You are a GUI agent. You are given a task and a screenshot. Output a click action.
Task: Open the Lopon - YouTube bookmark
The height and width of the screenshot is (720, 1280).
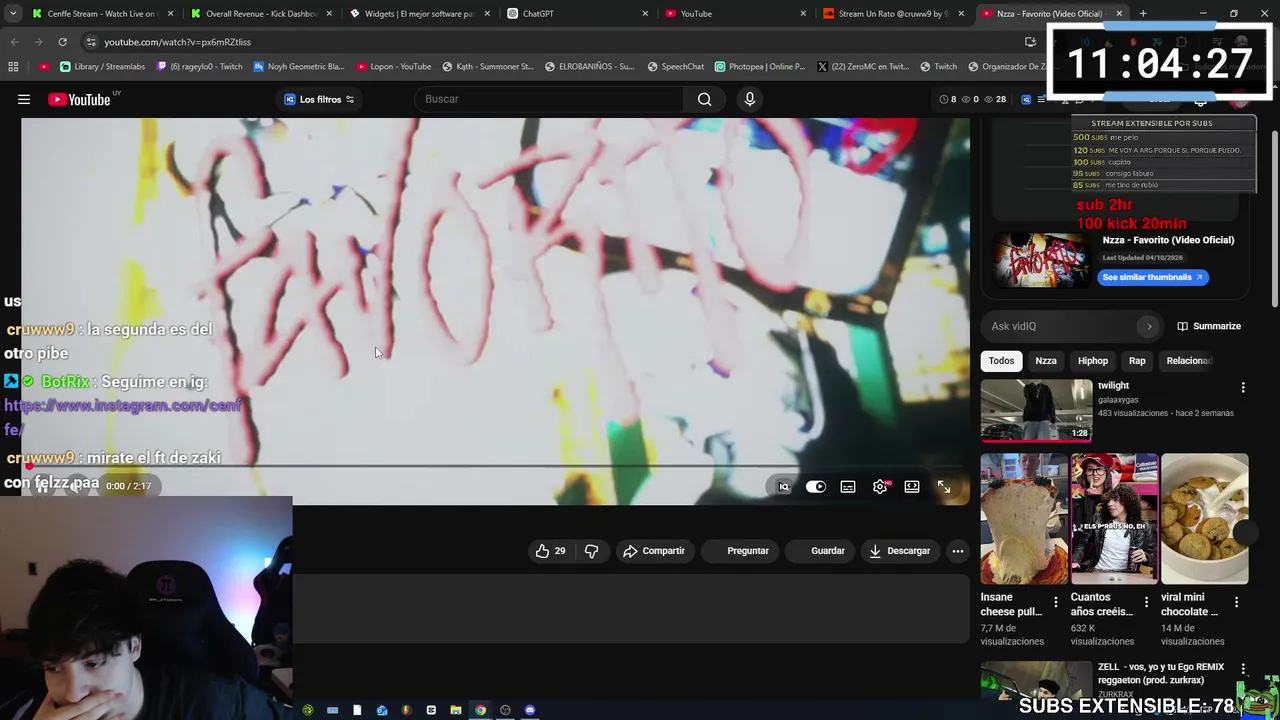[394, 67]
